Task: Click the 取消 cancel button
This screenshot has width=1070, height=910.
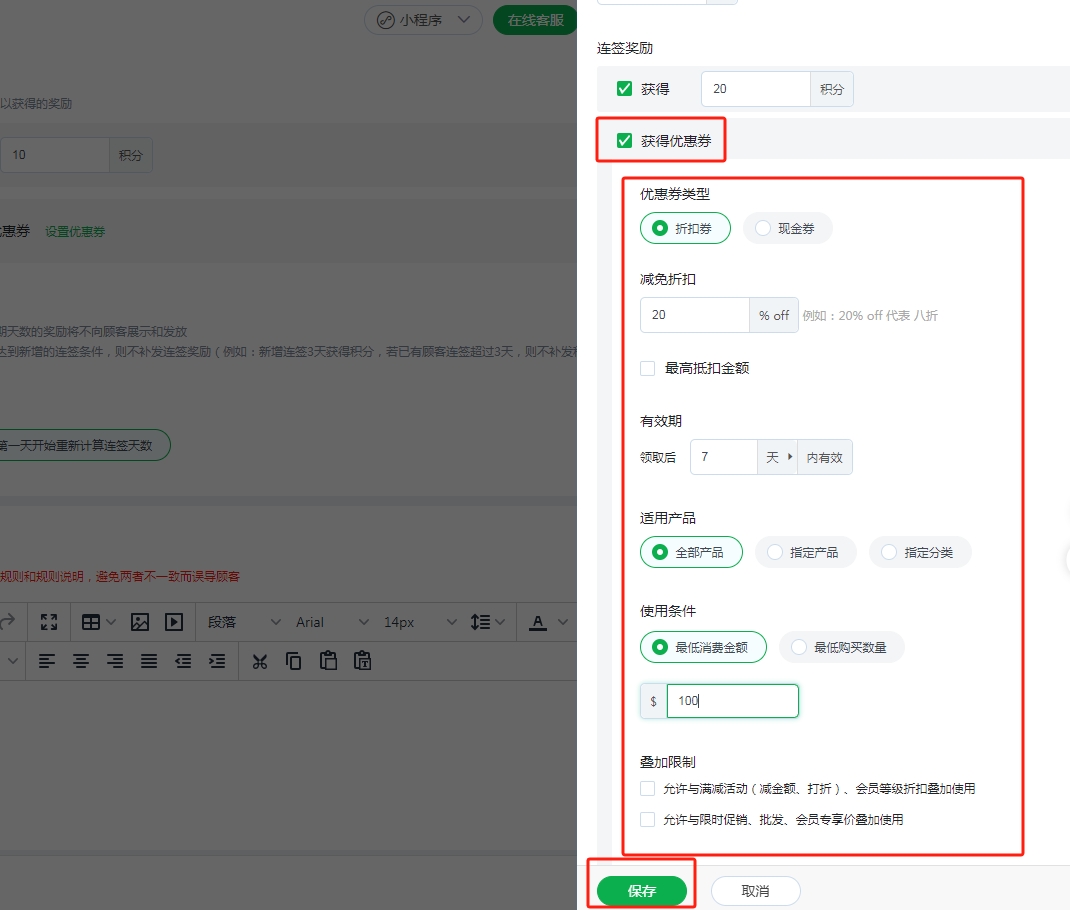Action: coord(755,891)
